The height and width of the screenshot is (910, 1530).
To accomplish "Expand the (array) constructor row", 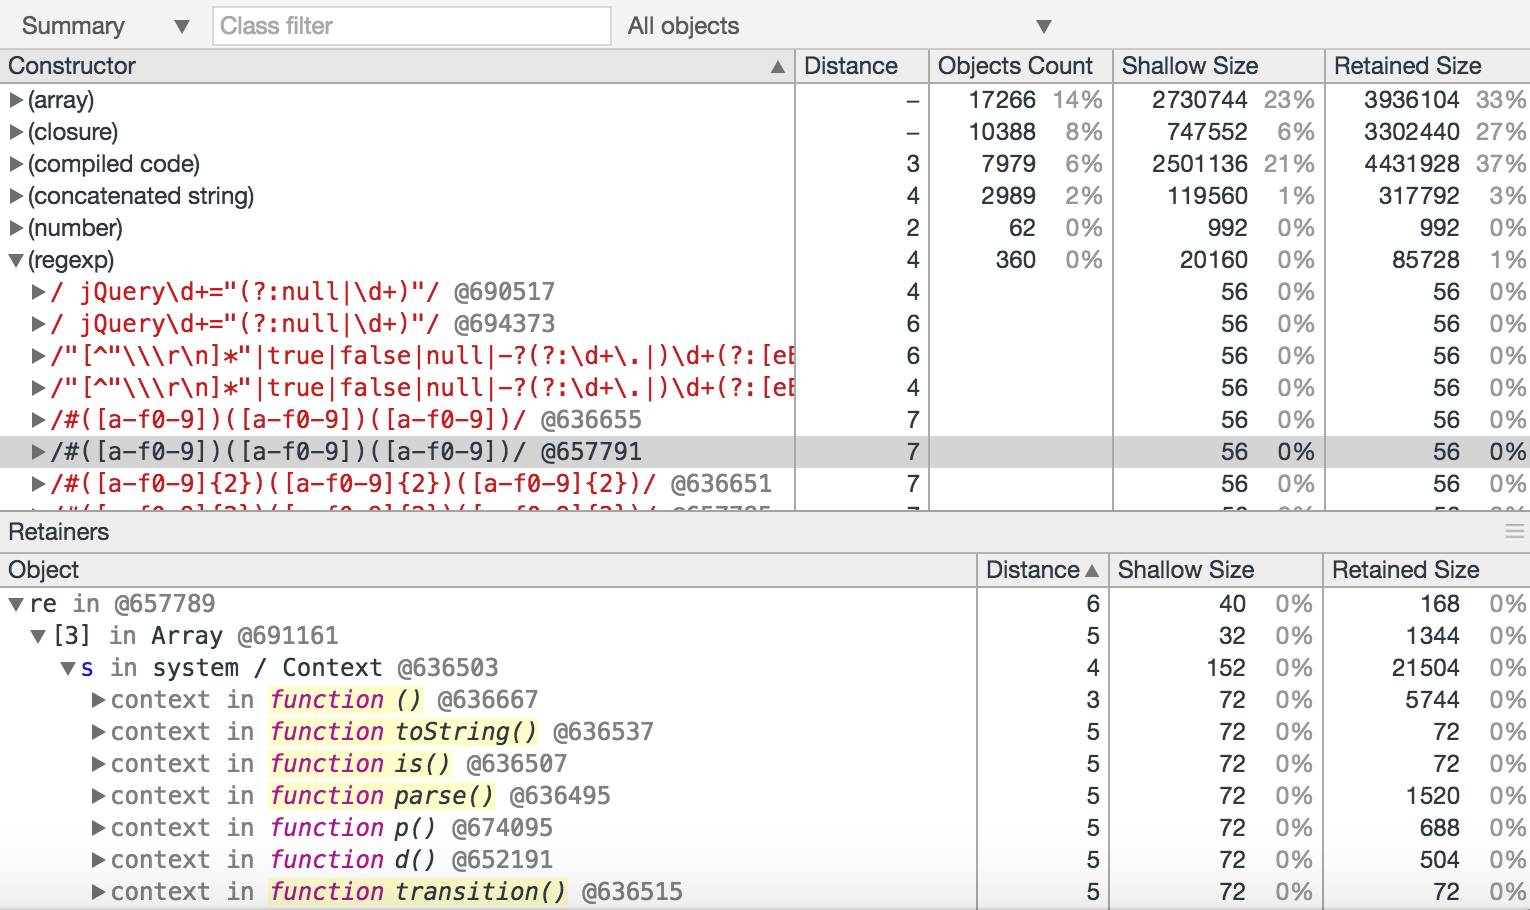I will point(16,100).
